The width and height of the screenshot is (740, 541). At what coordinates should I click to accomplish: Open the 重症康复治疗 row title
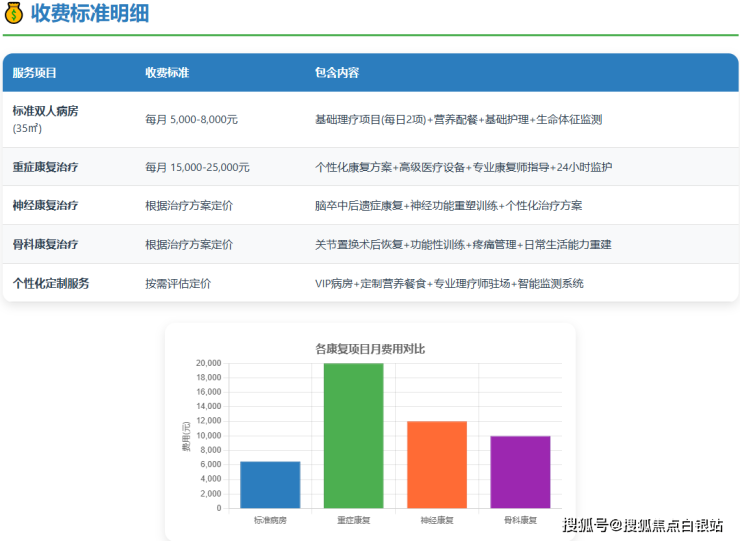tap(45, 167)
